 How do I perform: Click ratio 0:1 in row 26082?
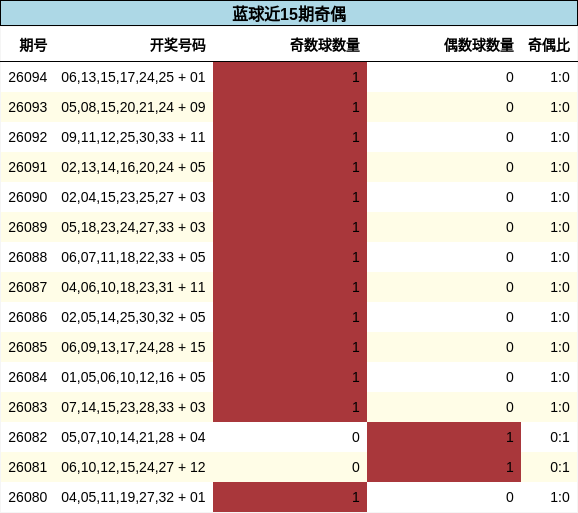pyautogui.click(x=560, y=437)
